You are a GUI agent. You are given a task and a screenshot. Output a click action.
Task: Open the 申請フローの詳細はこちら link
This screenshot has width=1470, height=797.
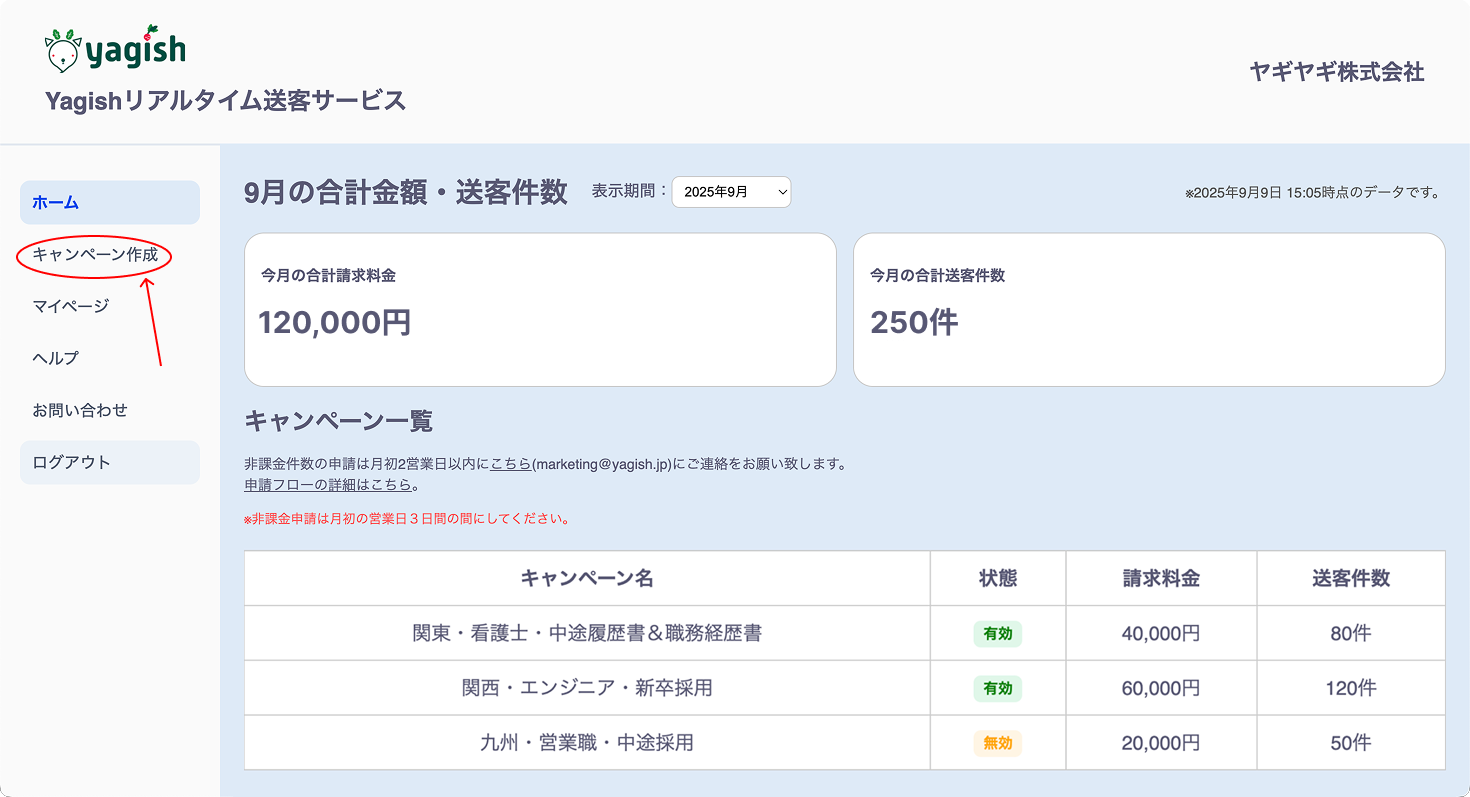[x=328, y=485]
